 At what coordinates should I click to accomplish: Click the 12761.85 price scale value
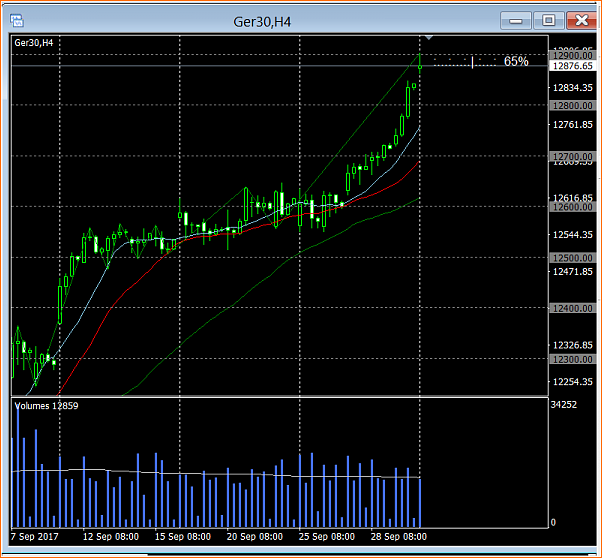(572, 124)
